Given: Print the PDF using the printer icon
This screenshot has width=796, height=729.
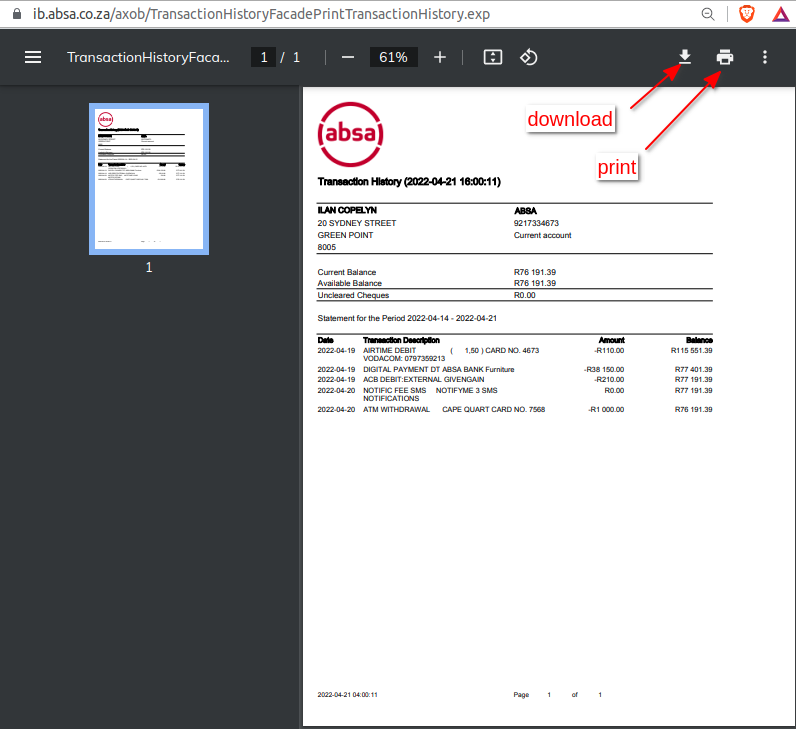Looking at the screenshot, I should (x=725, y=57).
